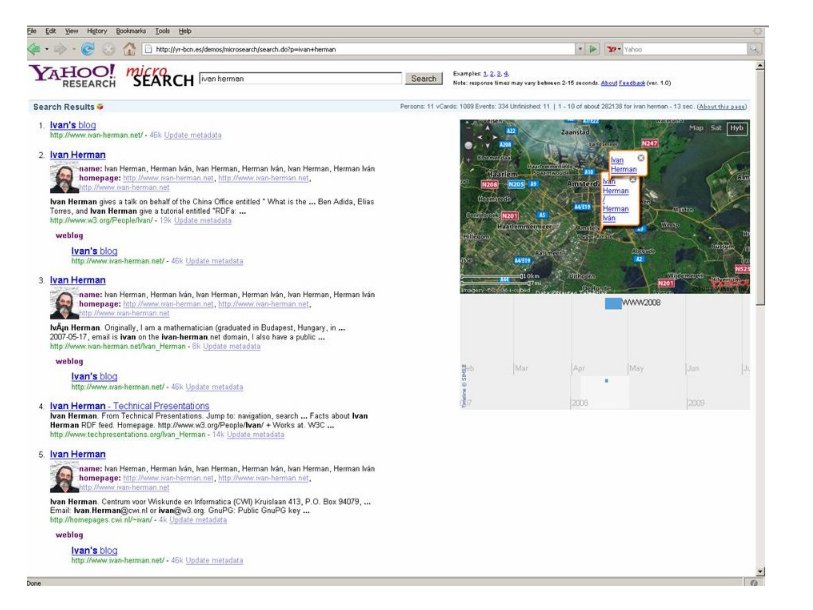Open the forward button history dropdown

(74, 49)
